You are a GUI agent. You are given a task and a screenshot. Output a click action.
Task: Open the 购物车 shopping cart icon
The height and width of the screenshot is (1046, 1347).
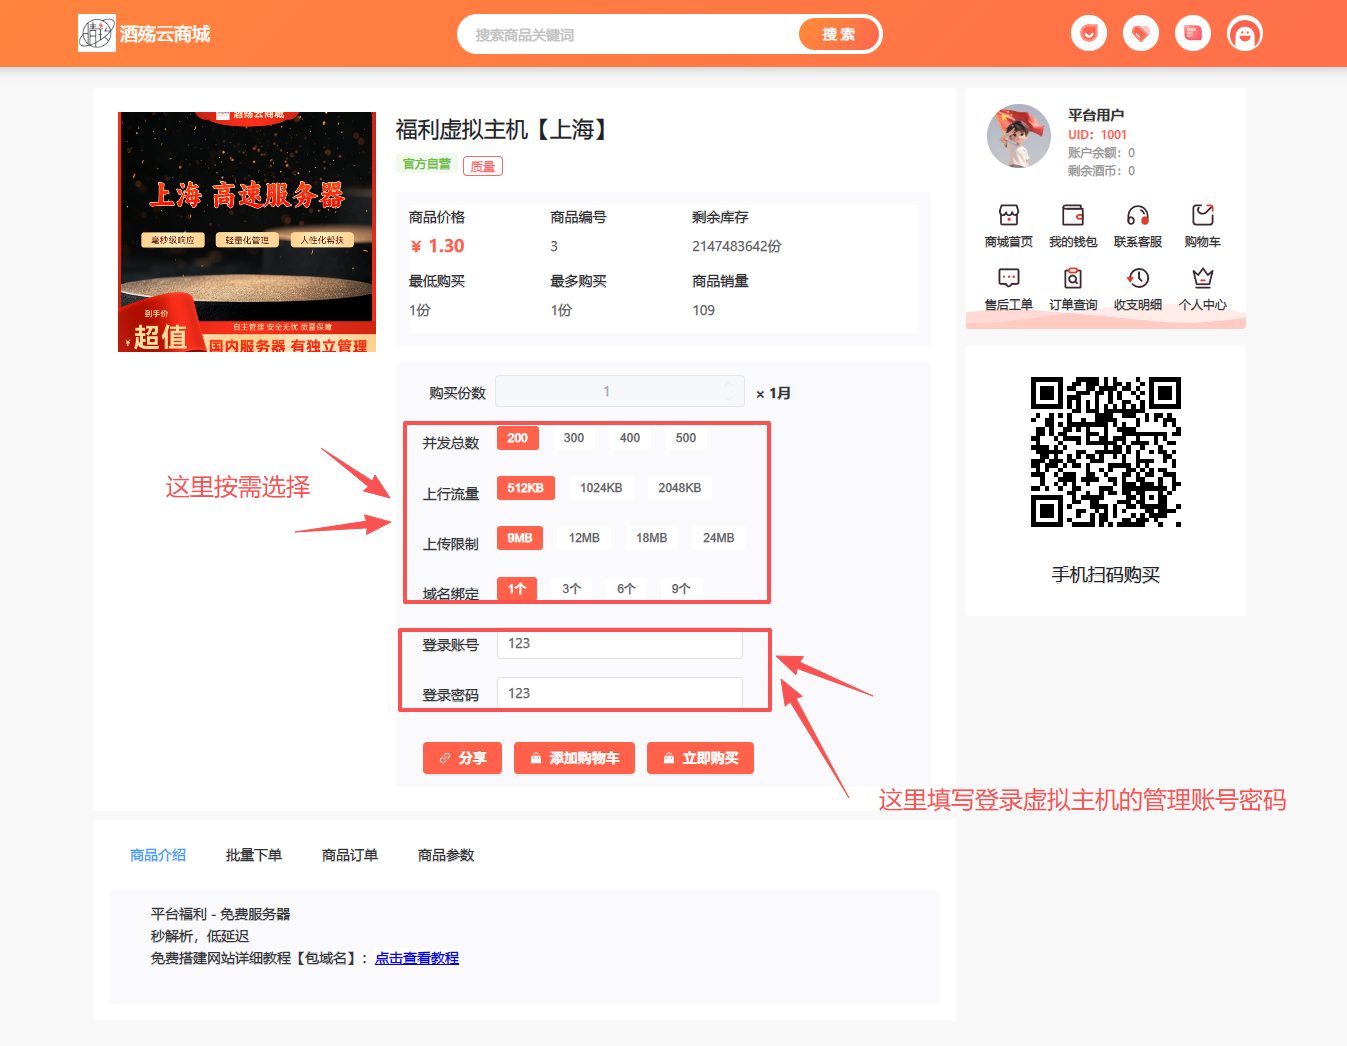1202,226
